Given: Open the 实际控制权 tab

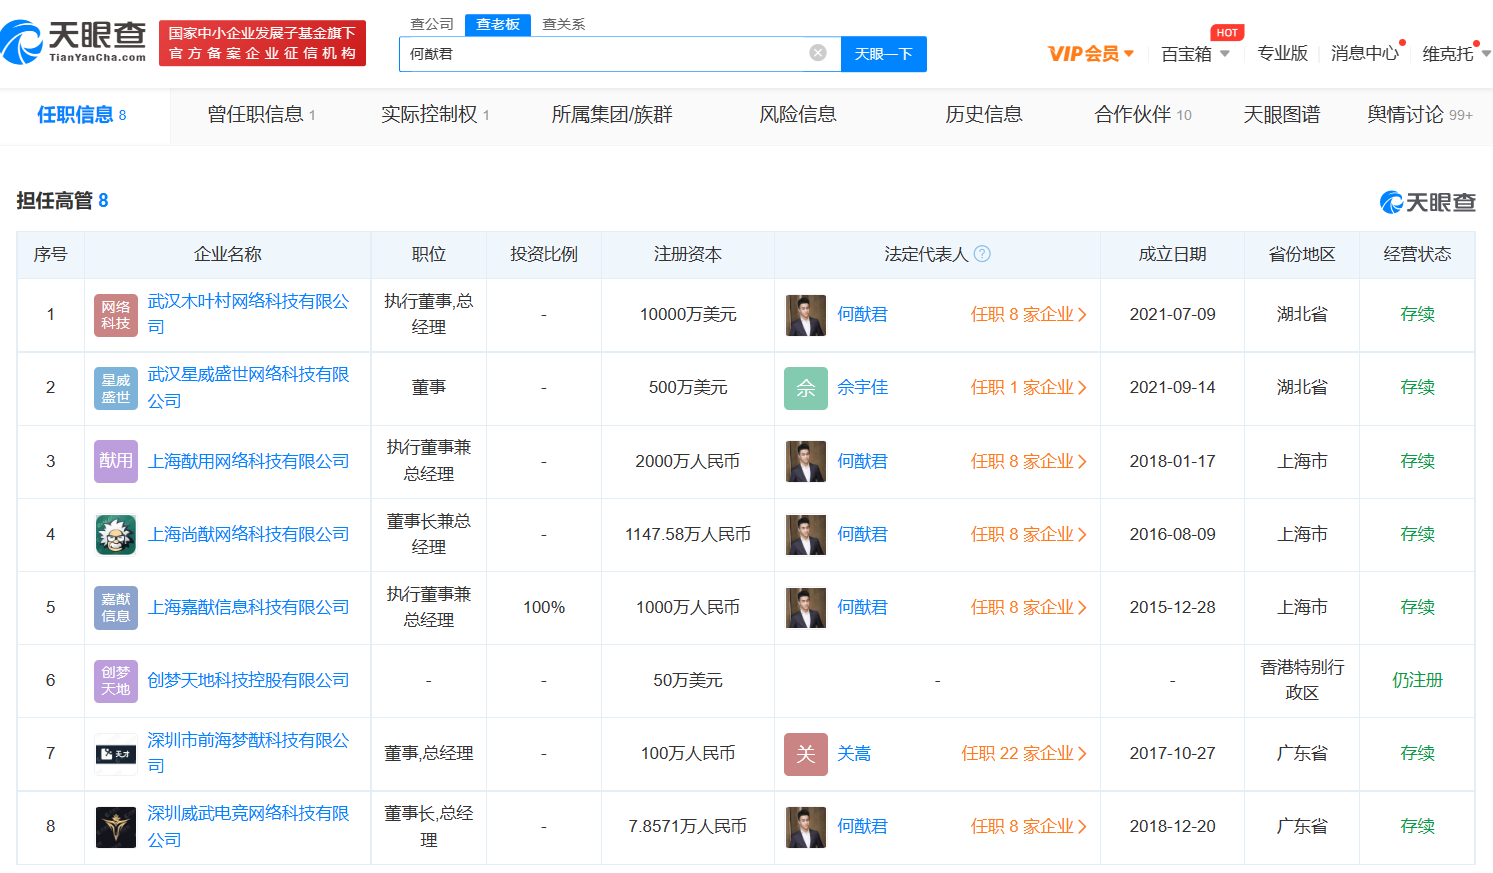Looking at the screenshot, I should [x=435, y=115].
